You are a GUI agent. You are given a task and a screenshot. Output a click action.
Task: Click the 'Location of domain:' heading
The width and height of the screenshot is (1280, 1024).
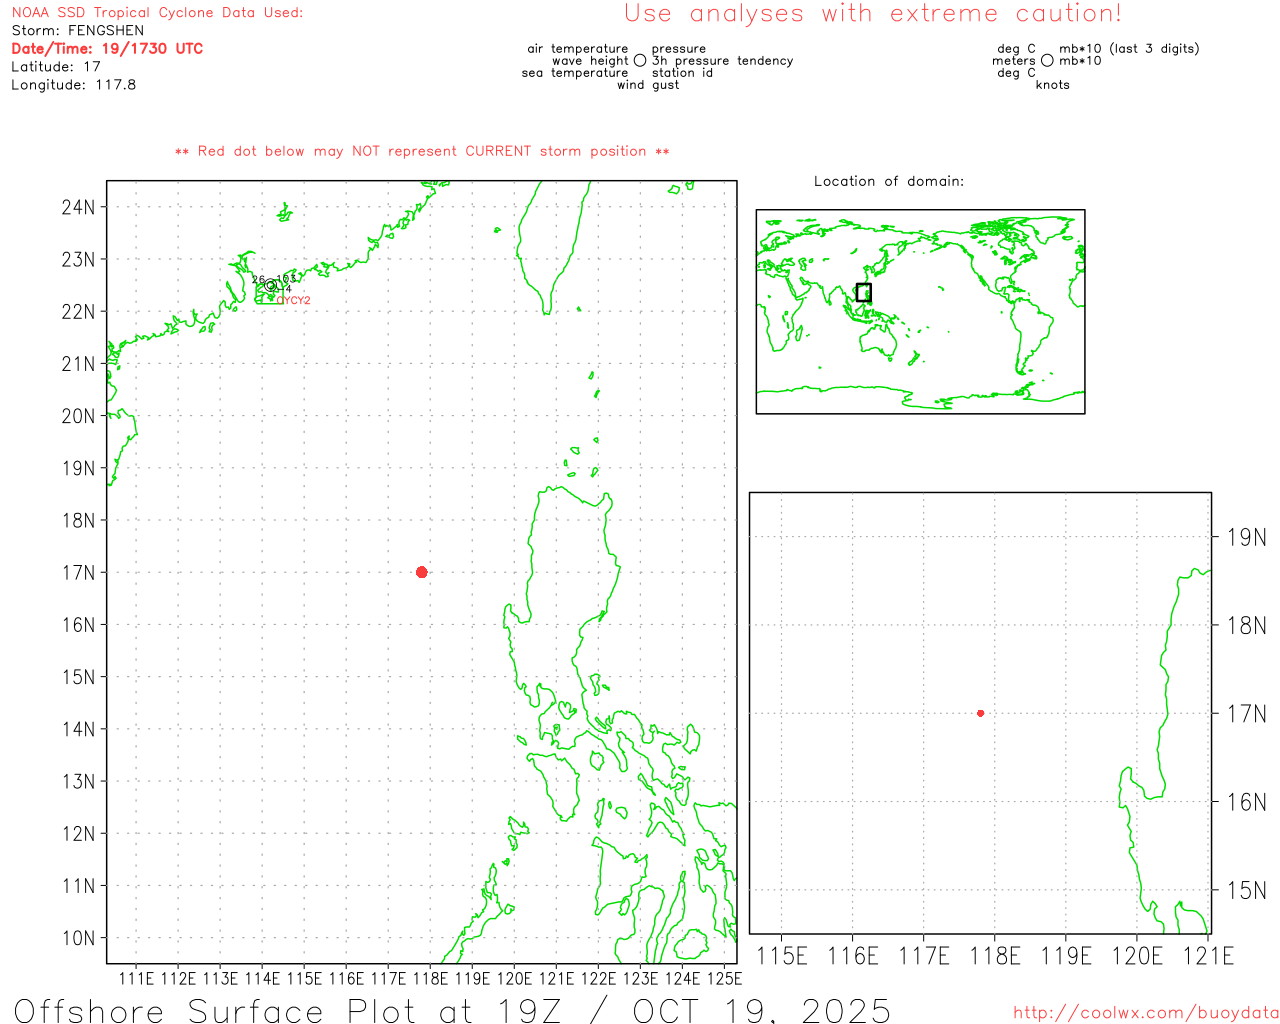pos(888,181)
